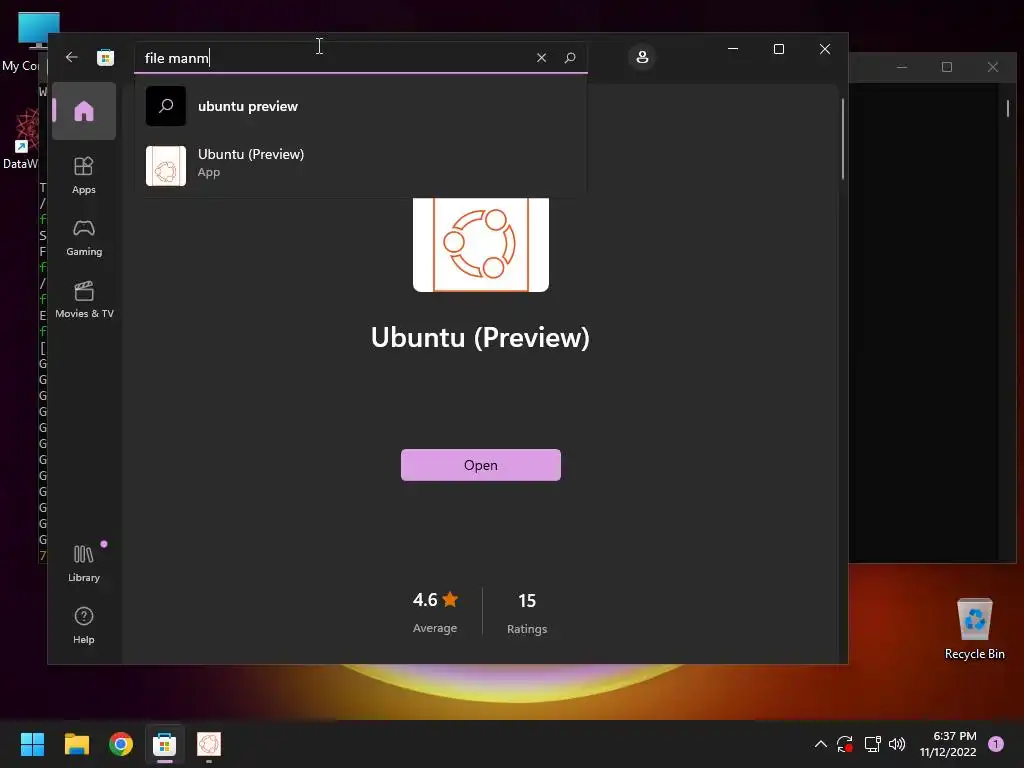The height and width of the screenshot is (768, 1024).
Task: Show hidden system tray icons chevron
Action: tap(821, 744)
